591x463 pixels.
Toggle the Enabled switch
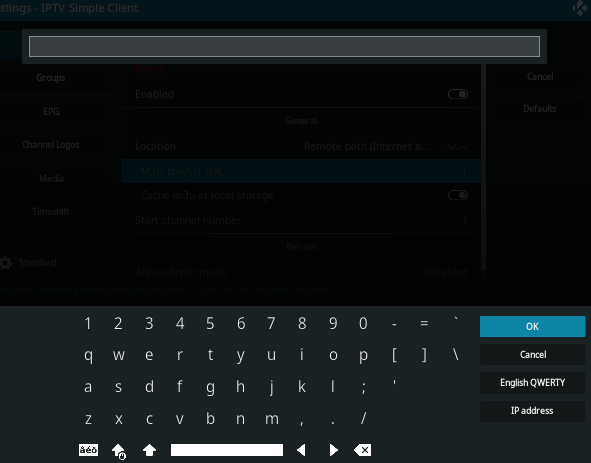pyautogui.click(x=458, y=94)
